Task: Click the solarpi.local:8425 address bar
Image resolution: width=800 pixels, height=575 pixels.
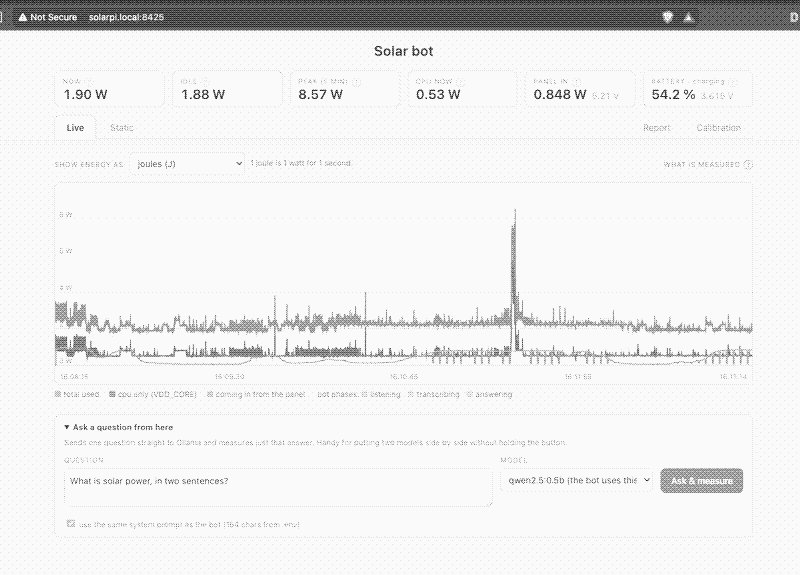Action: pos(126,17)
